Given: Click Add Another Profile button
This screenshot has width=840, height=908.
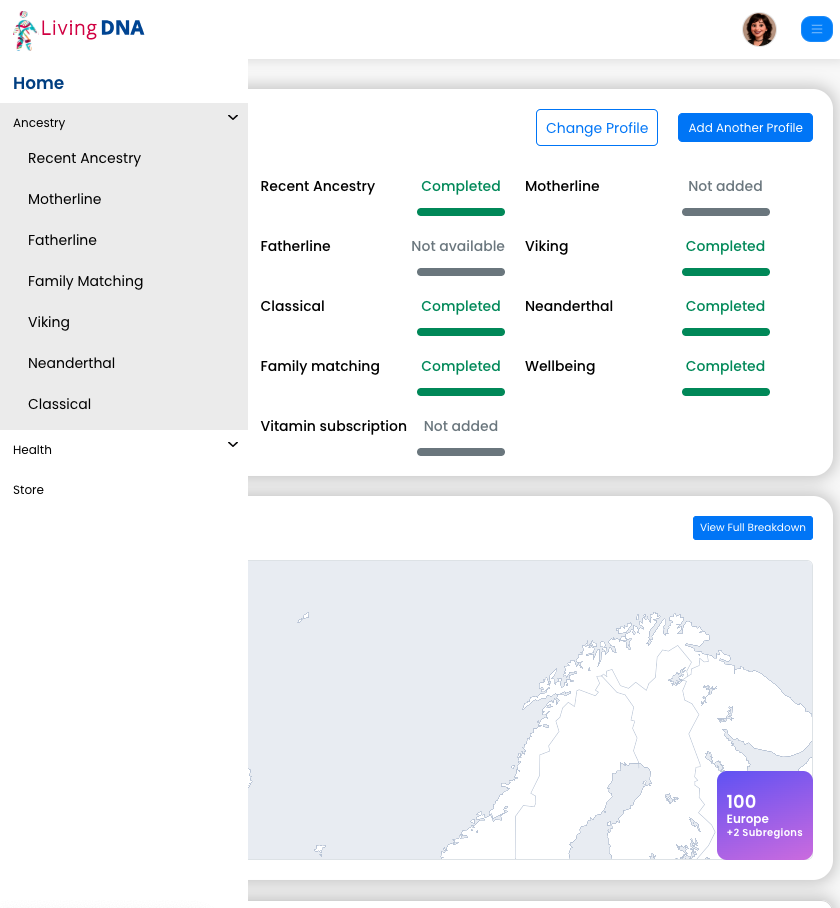Looking at the screenshot, I should point(745,127).
